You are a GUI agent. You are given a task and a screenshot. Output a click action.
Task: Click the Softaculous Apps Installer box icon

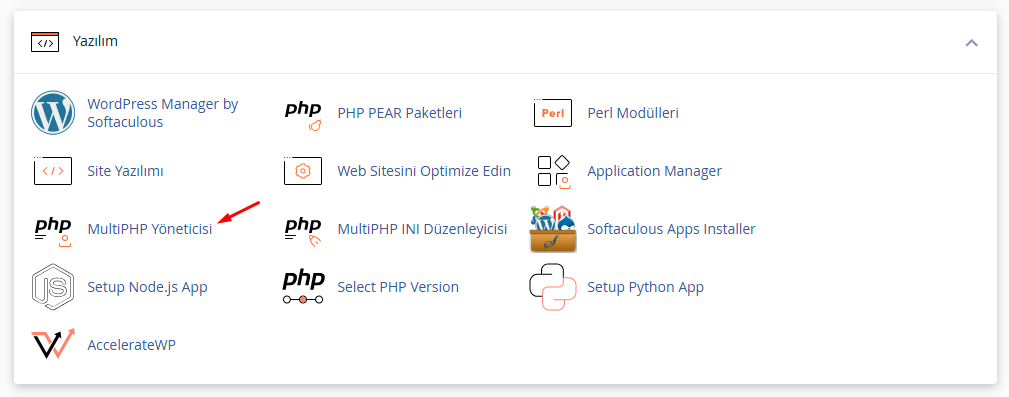[553, 229]
